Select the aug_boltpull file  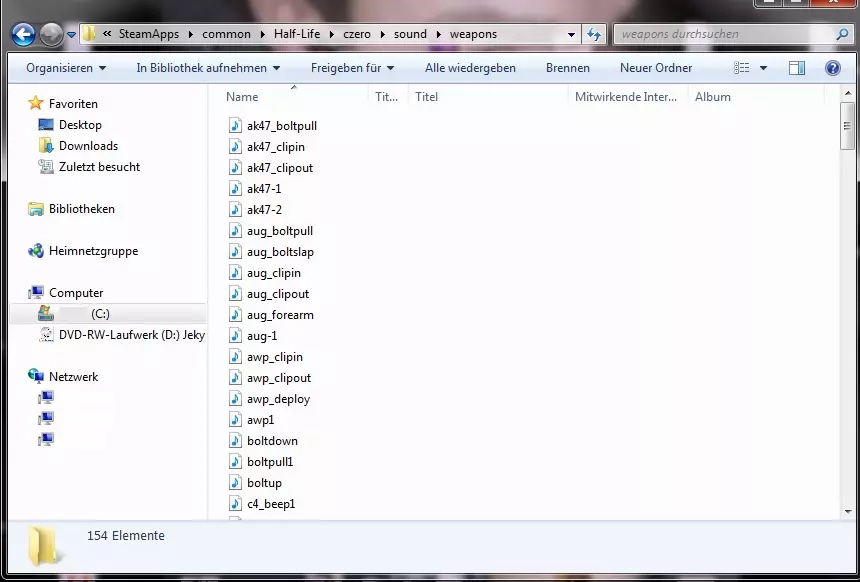[280, 231]
